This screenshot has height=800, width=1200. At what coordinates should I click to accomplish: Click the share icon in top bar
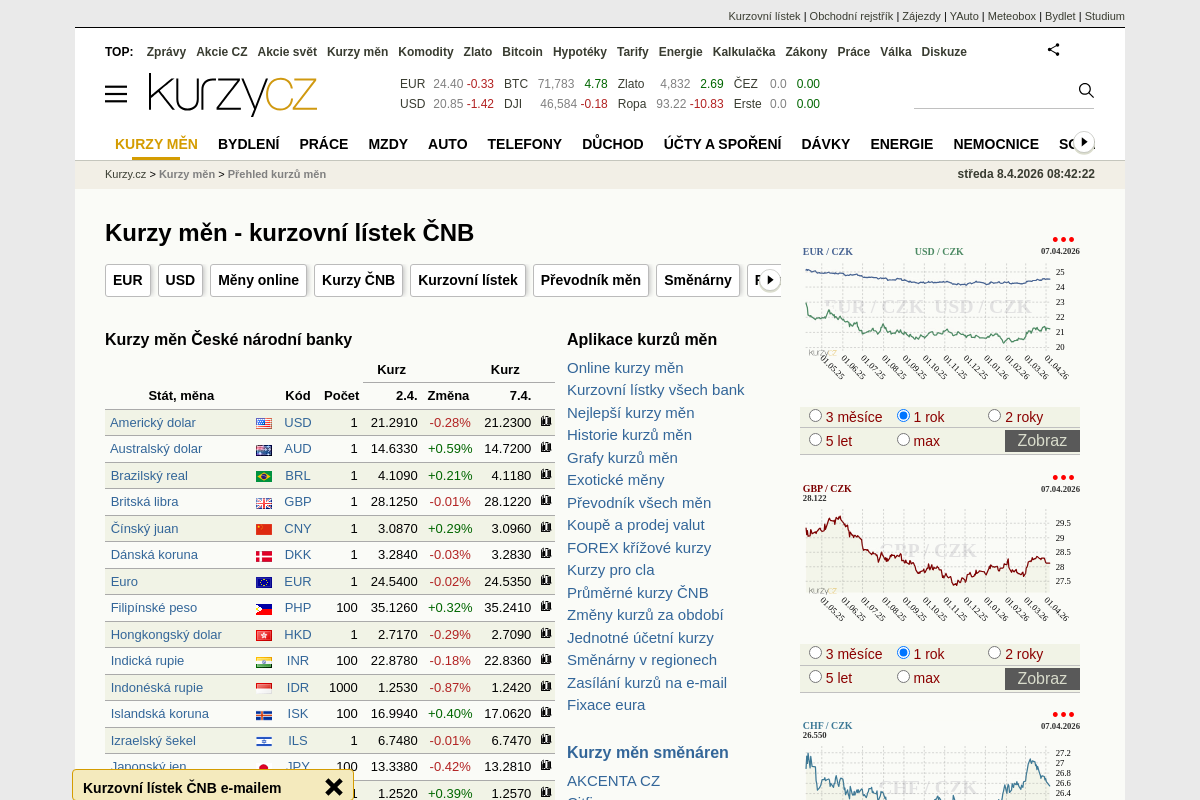[x=1053, y=50]
